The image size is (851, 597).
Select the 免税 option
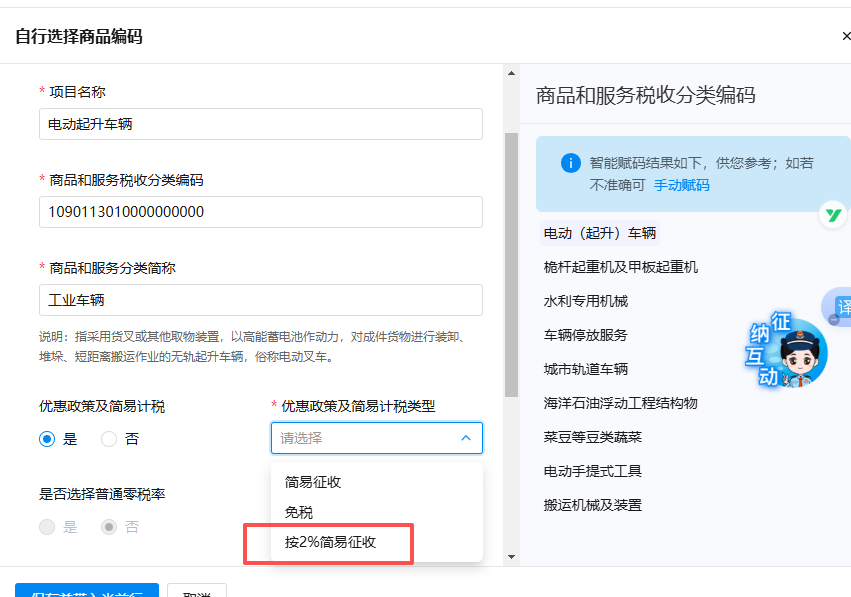coord(299,514)
